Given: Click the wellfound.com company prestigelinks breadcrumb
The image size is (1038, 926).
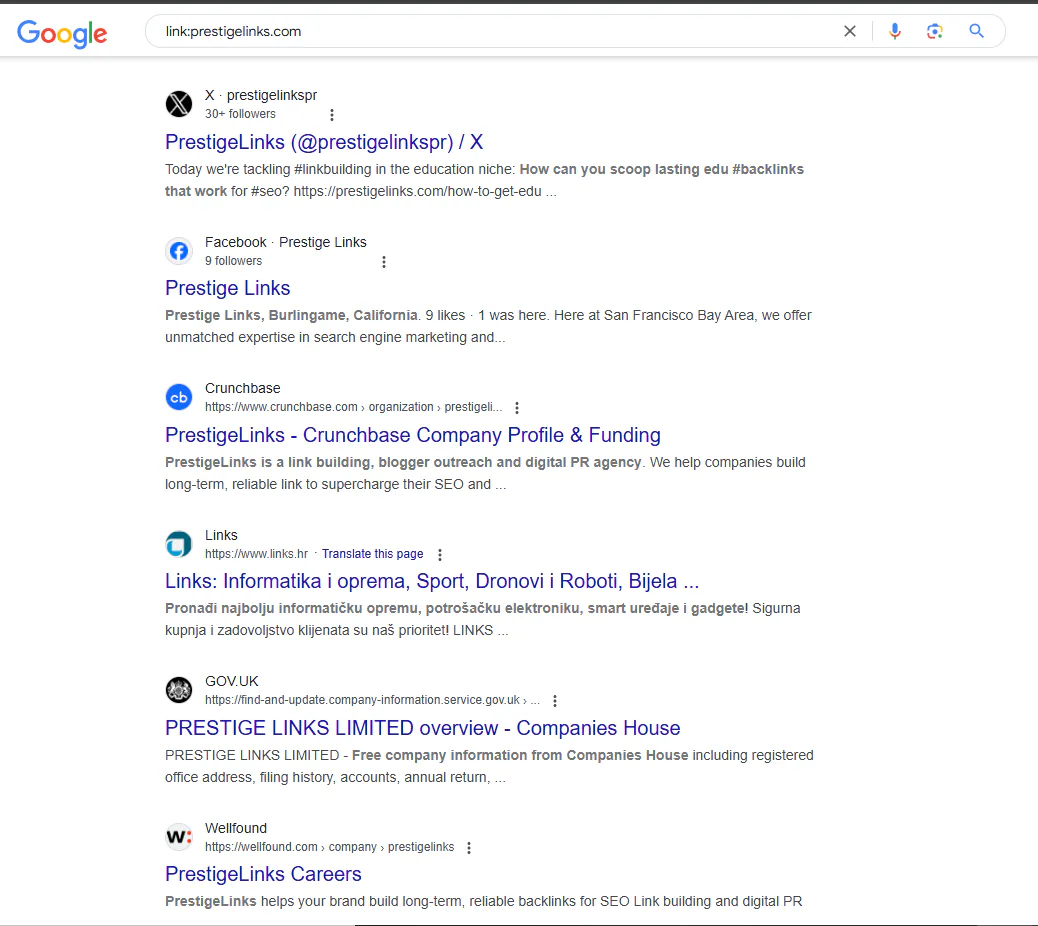Looking at the screenshot, I should pyautogui.click(x=329, y=847).
